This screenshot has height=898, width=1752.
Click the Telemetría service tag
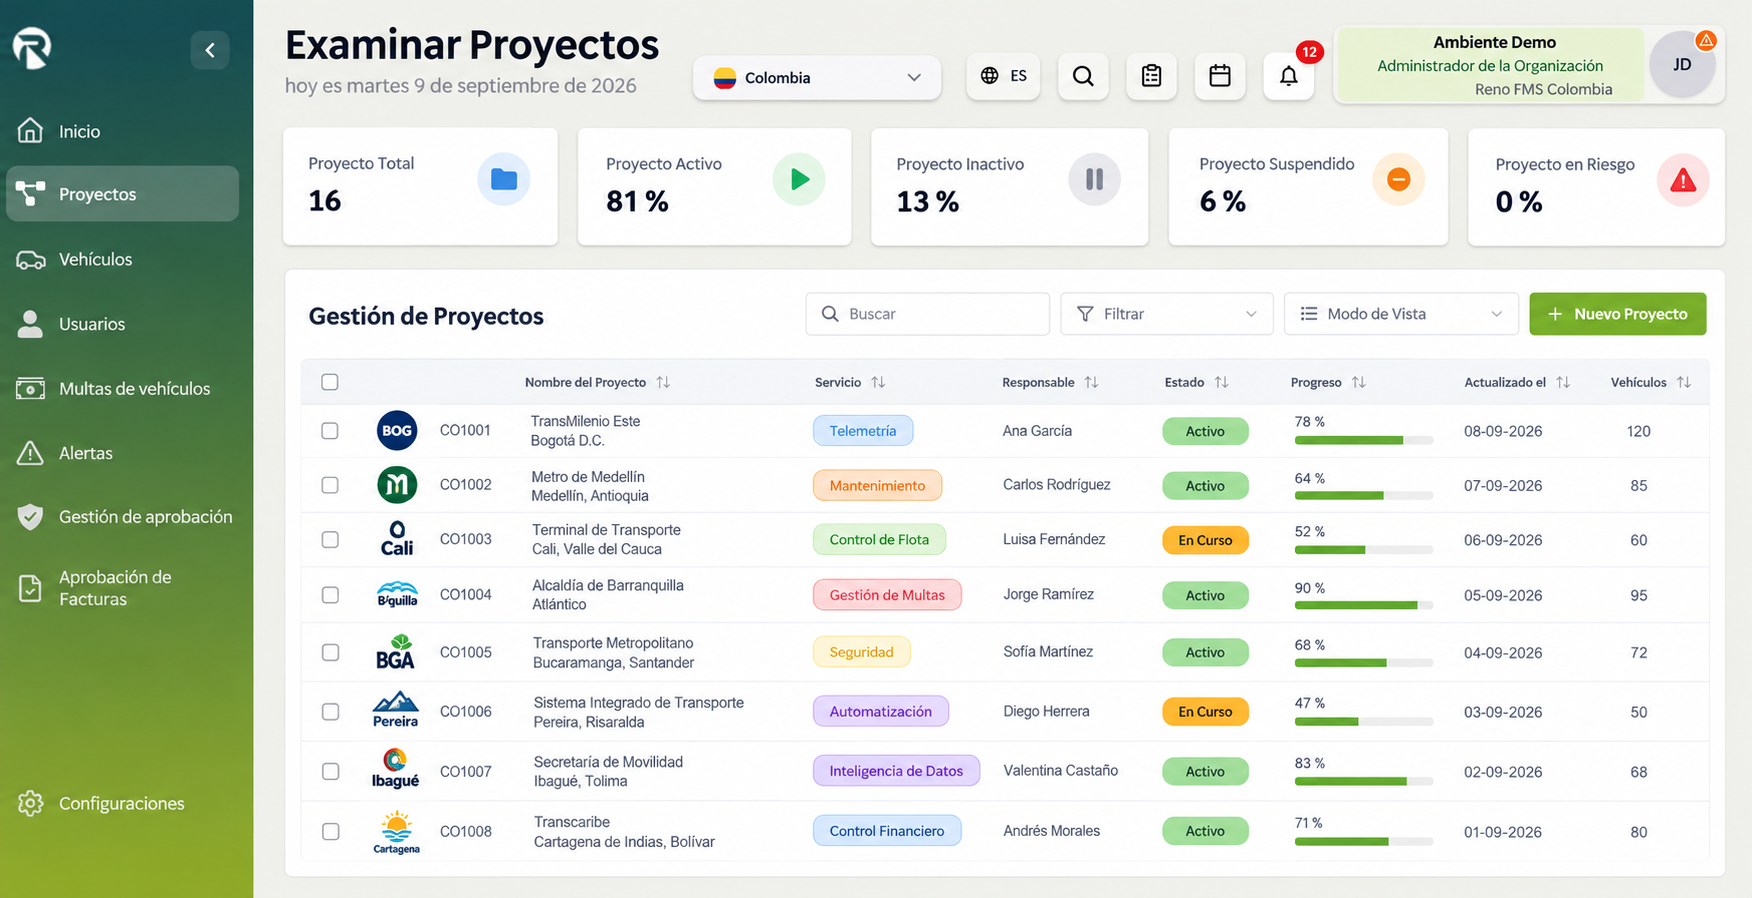point(863,431)
